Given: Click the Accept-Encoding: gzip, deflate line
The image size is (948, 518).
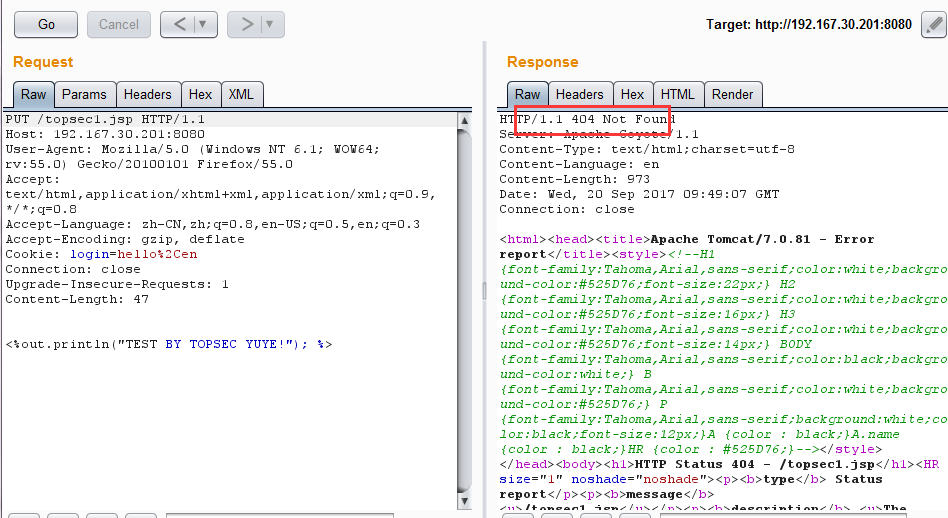Looking at the screenshot, I should click(x=125, y=239).
